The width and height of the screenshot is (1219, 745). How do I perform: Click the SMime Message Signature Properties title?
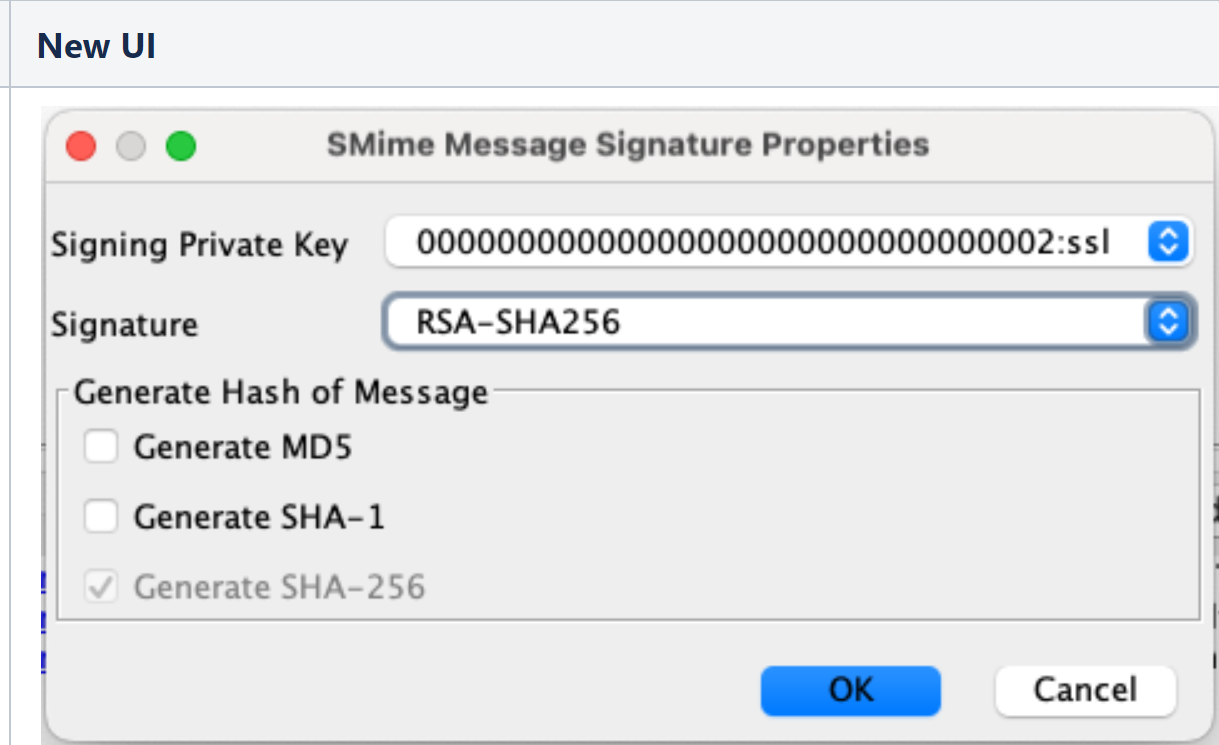point(628,145)
